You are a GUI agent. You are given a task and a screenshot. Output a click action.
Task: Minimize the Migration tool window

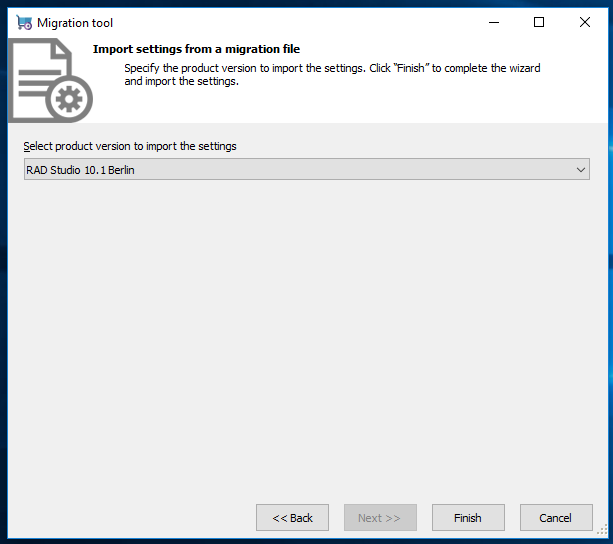pyautogui.click(x=494, y=22)
